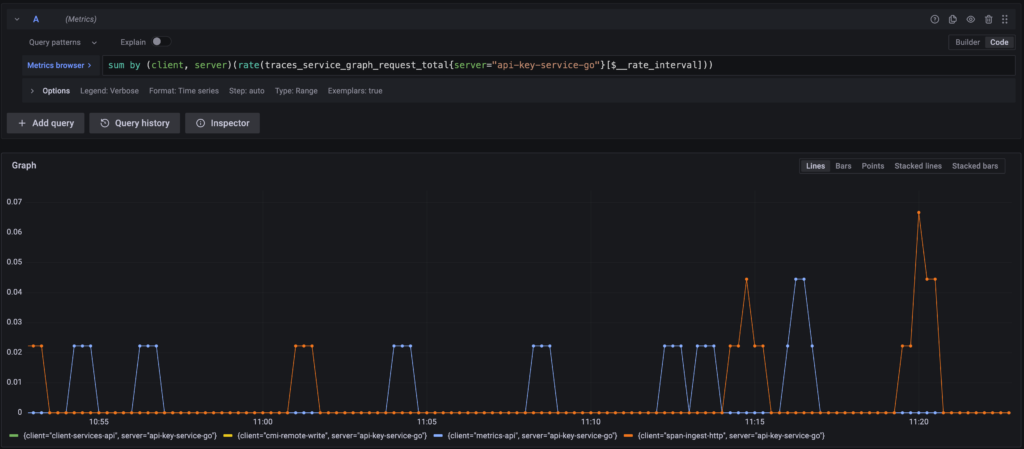Viewport: 1024px width, 449px height.
Task: Click Type: Range option text
Action: click(296, 91)
